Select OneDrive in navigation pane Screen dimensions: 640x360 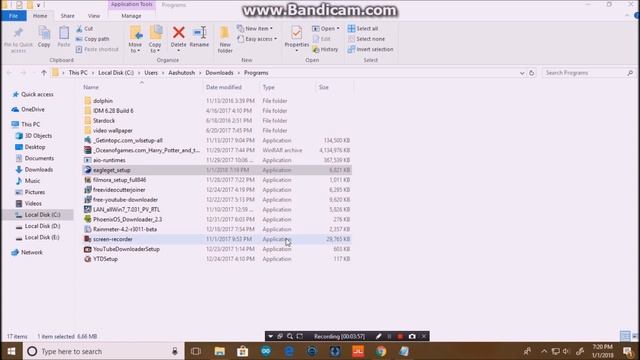28,109
